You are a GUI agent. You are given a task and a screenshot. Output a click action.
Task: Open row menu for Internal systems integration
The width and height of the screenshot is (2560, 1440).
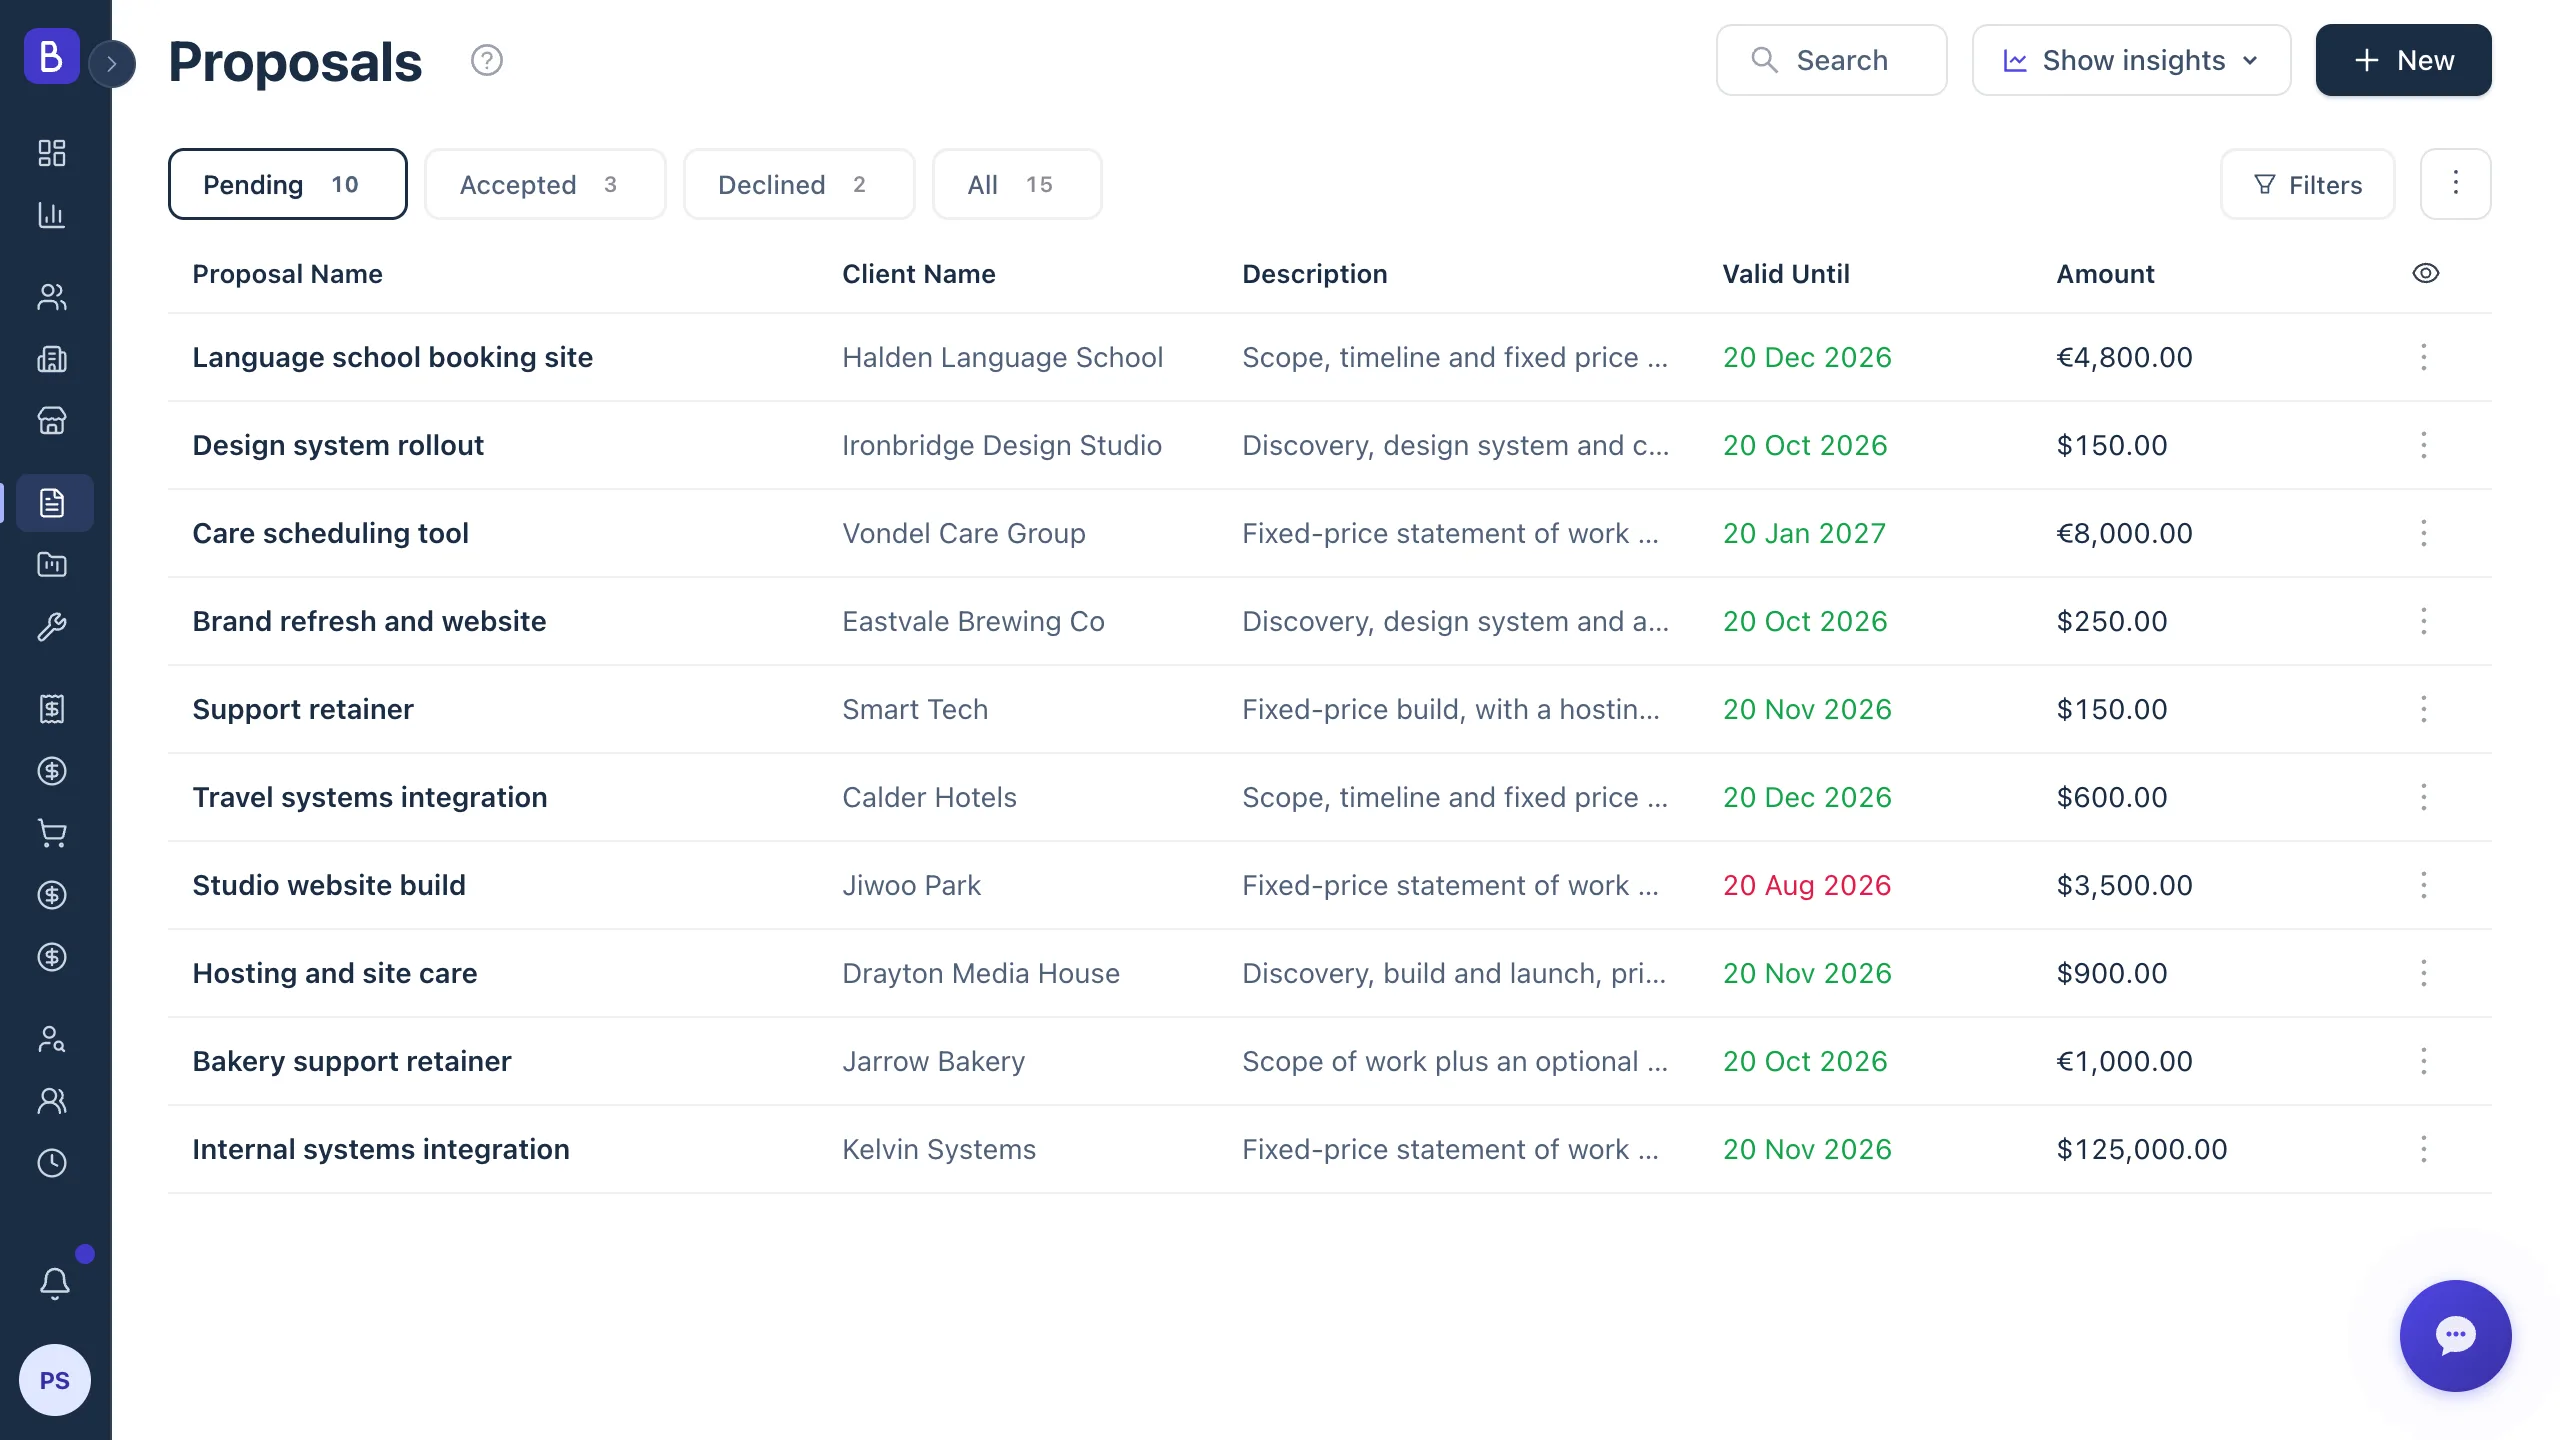click(x=2423, y=1149)
